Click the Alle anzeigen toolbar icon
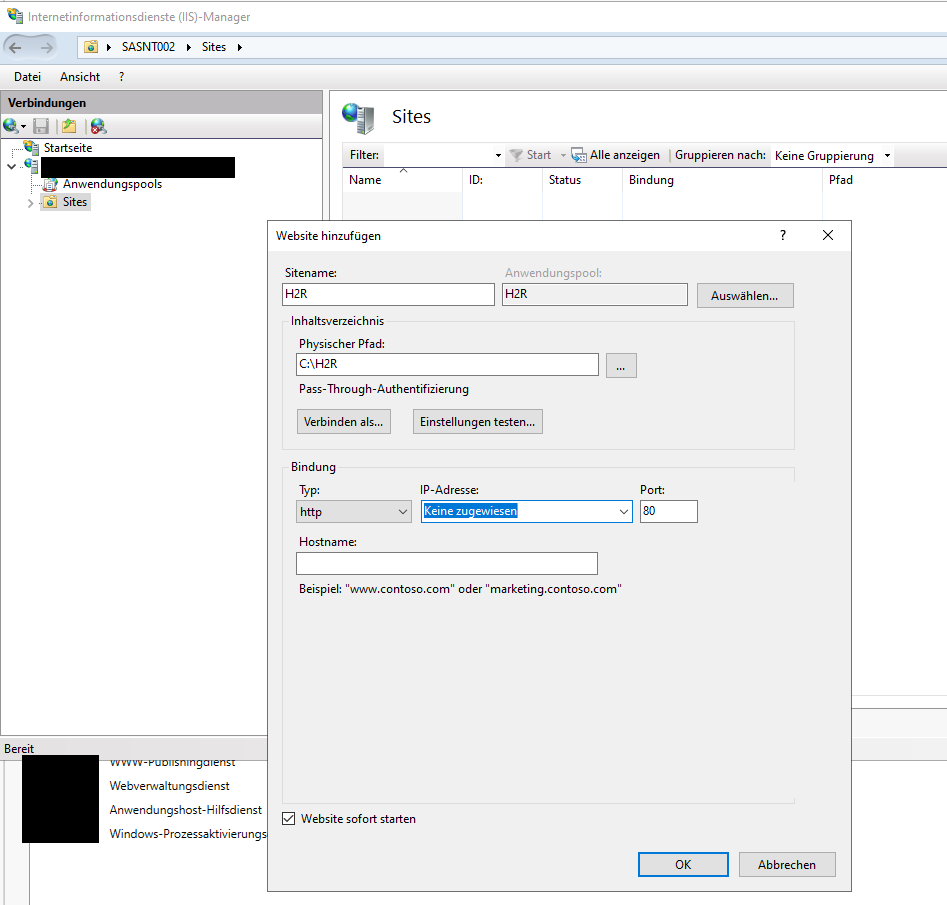The image size is (947, 905). [x=578, y=155]
